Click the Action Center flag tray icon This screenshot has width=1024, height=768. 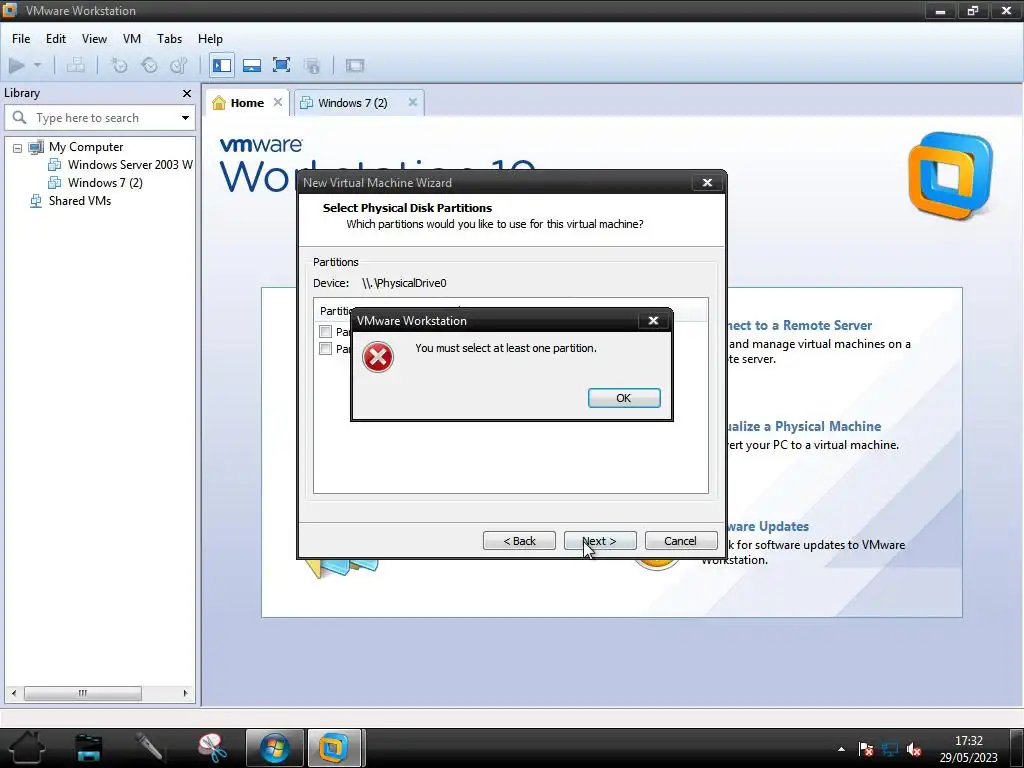(x=866, y=749)
